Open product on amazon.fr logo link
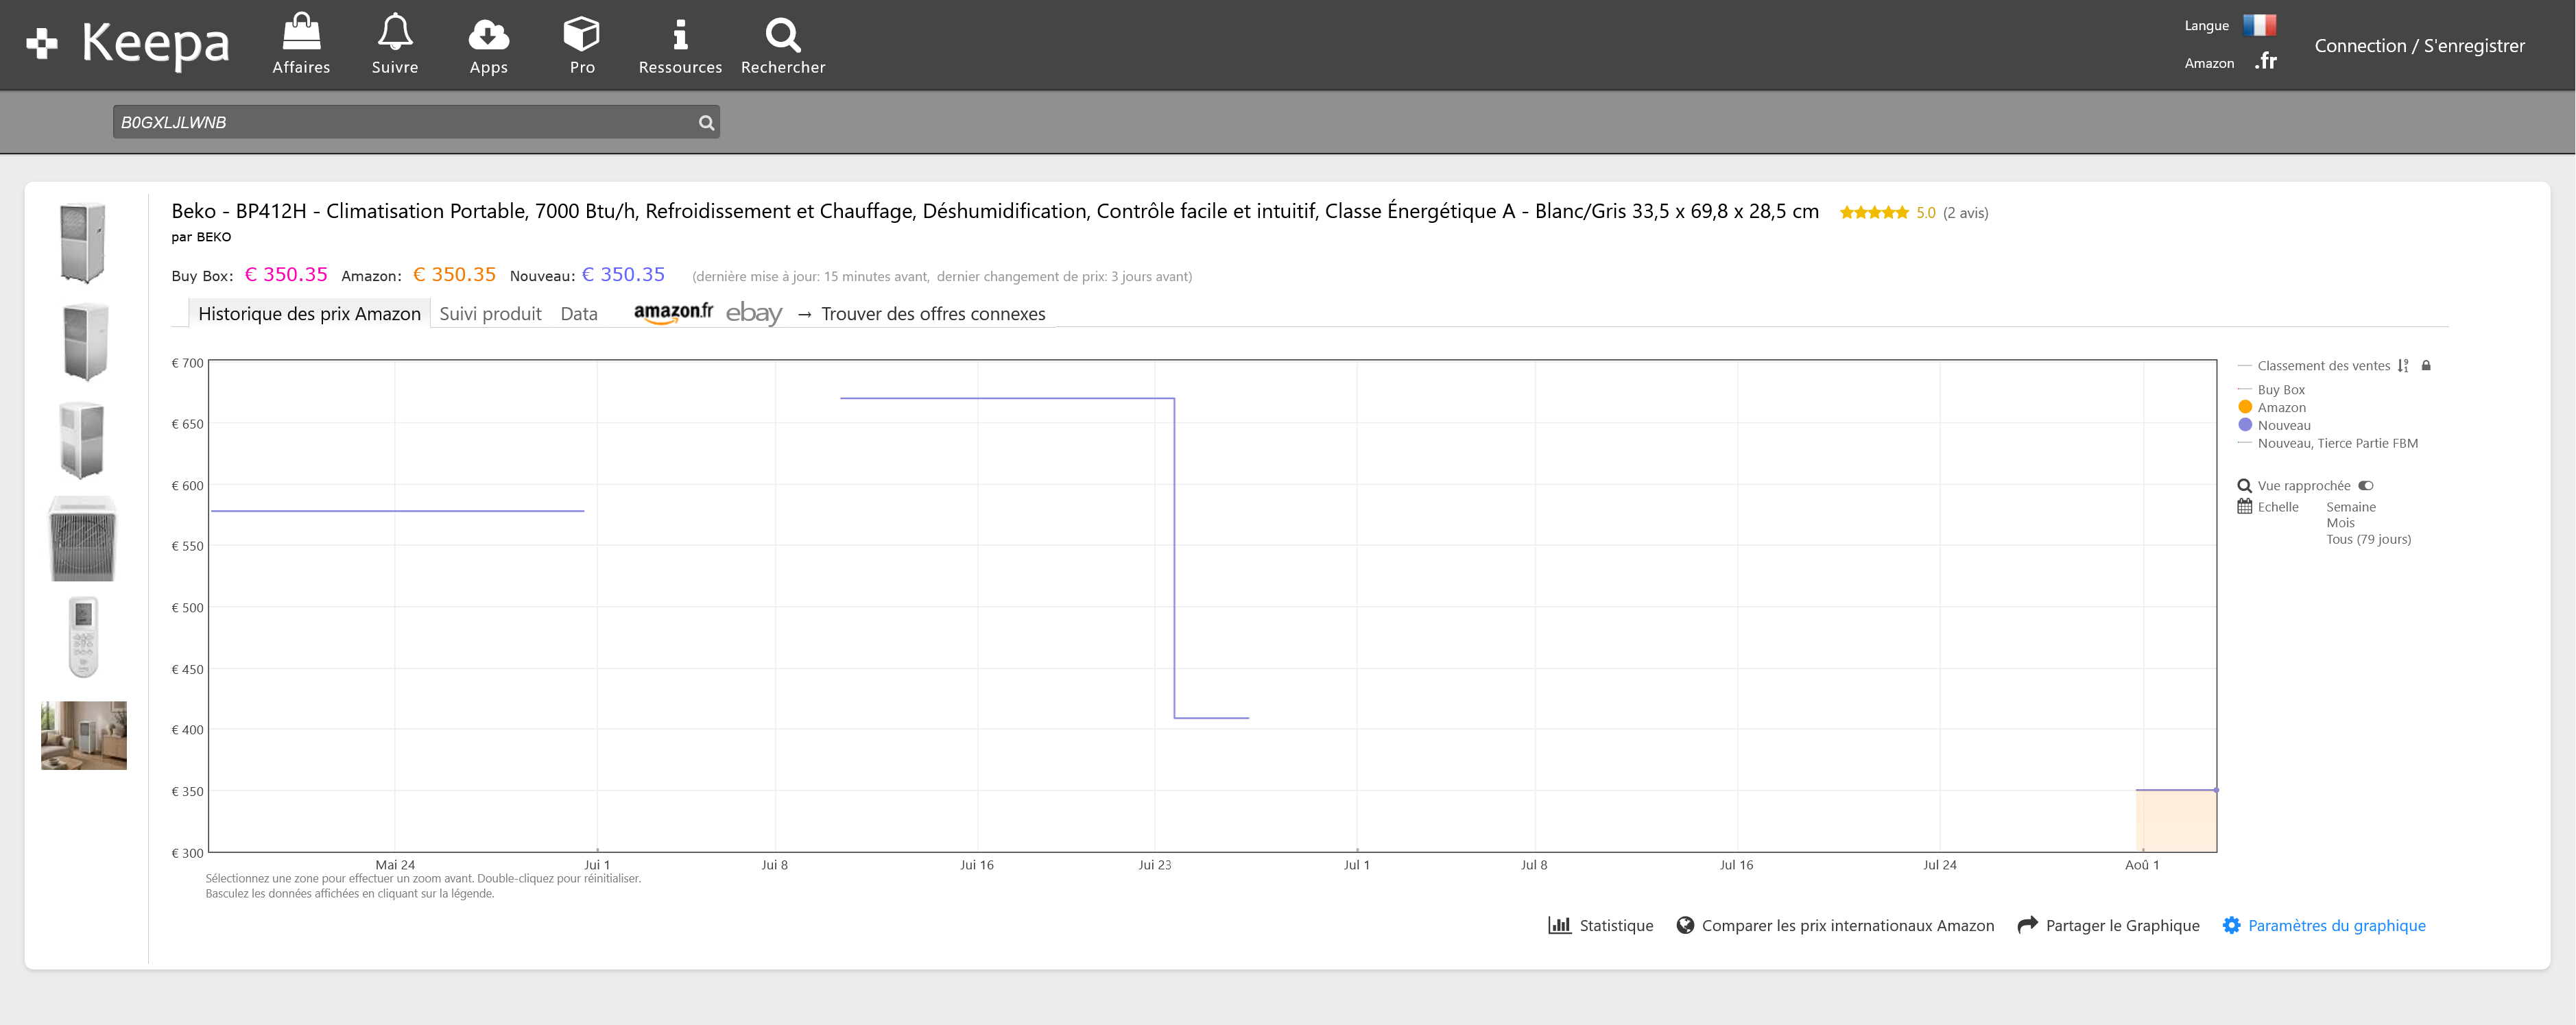 click(673, 312)
